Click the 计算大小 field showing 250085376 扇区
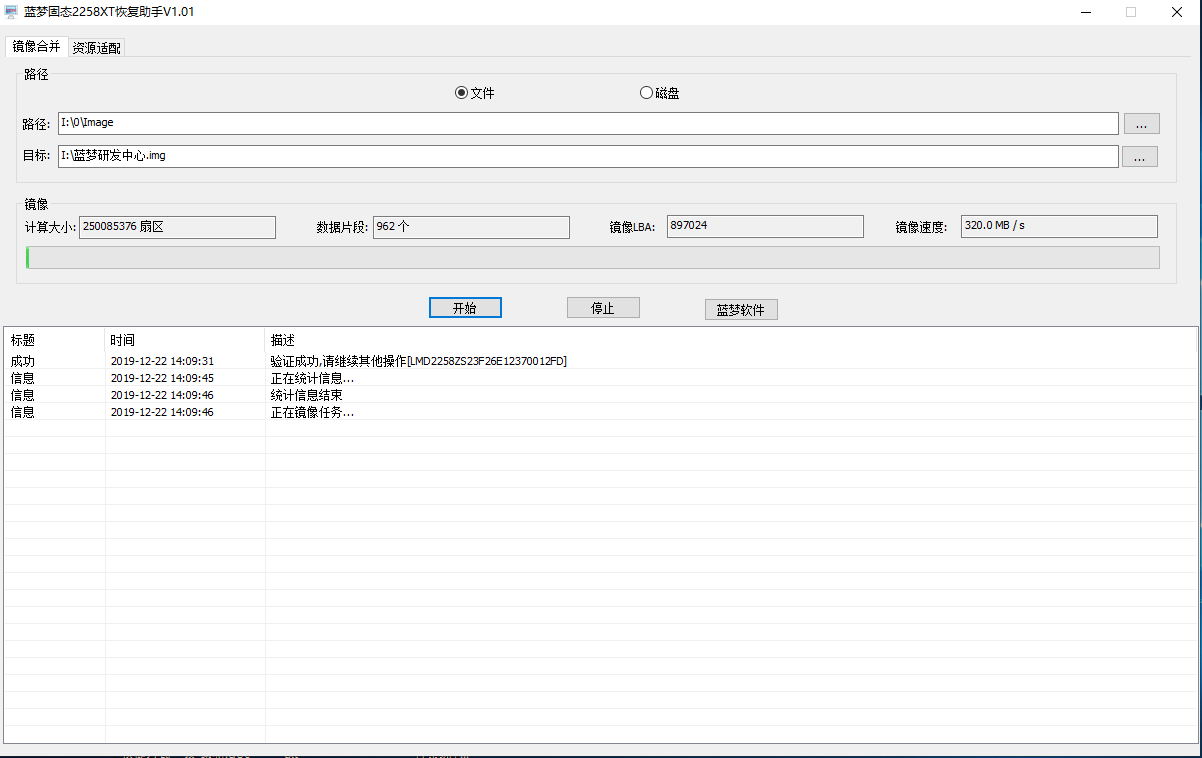This screenshot has width=1202, height=758. click(x=177, y=227)
